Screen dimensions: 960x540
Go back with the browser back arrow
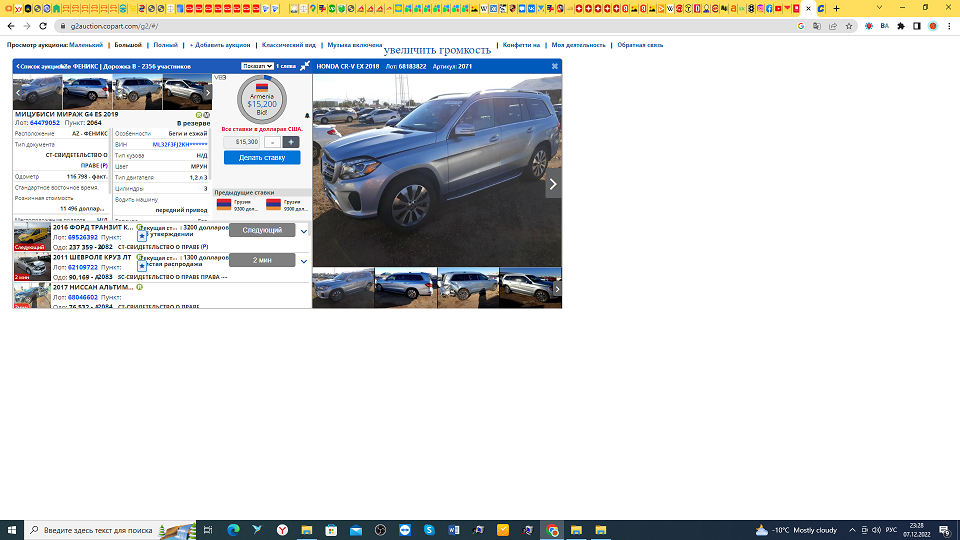[x=11, y=26]
